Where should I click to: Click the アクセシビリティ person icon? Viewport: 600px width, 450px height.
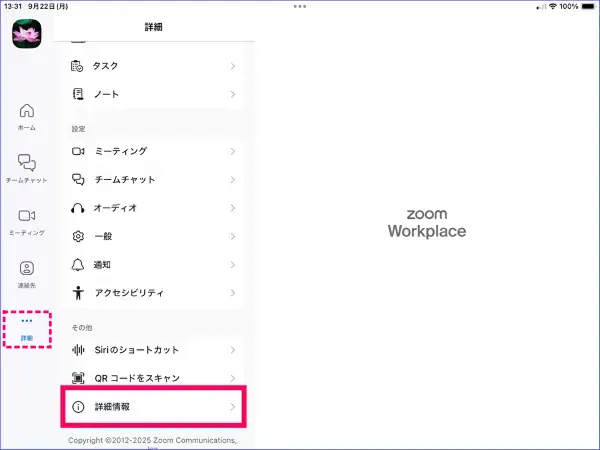point(78,294)
